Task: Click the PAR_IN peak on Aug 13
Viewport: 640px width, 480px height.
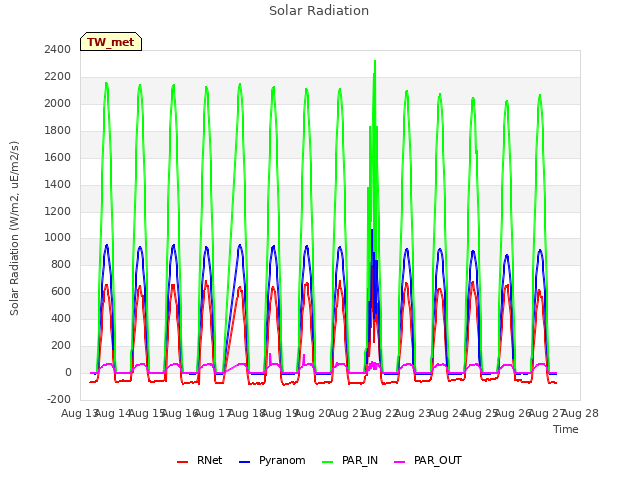Action: pyautogui.click(x=106, y=83)
